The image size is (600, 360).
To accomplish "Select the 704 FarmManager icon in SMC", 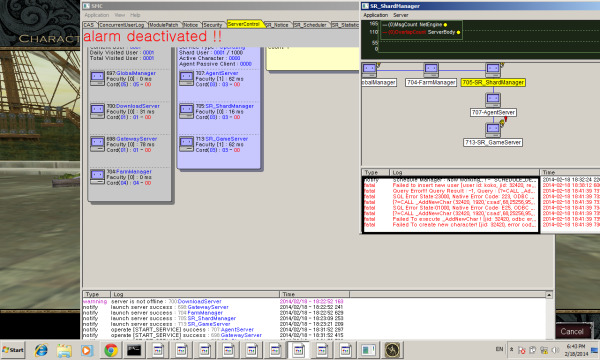I will click(x=97, y=177).
